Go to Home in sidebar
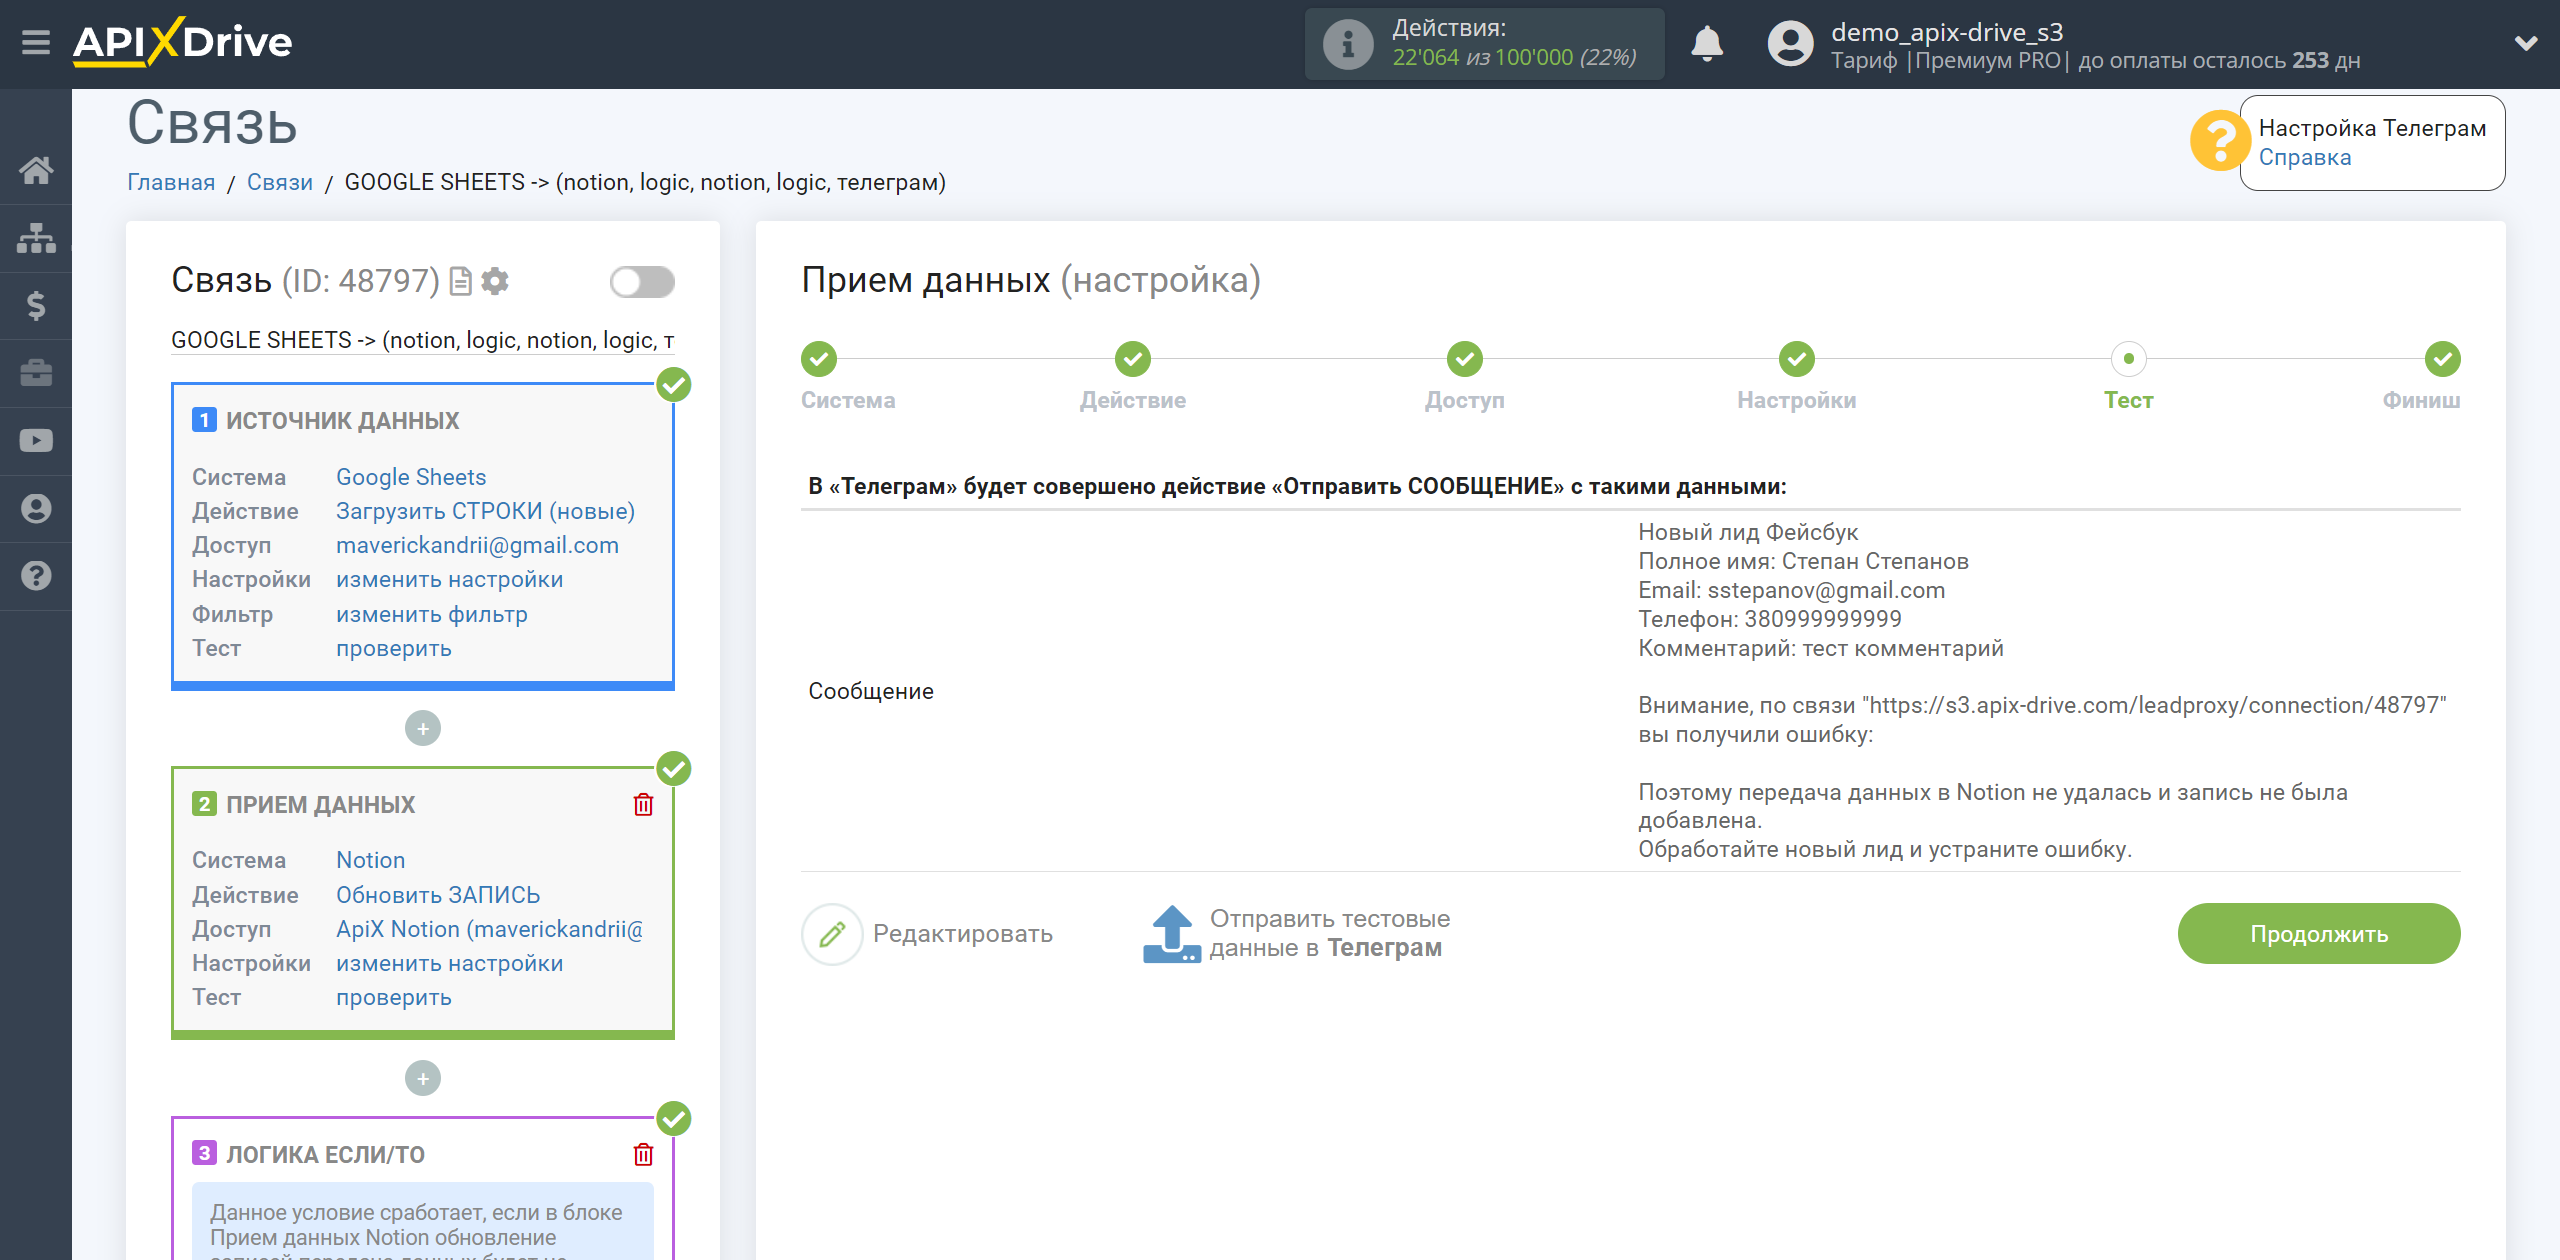 pos(36,170)
